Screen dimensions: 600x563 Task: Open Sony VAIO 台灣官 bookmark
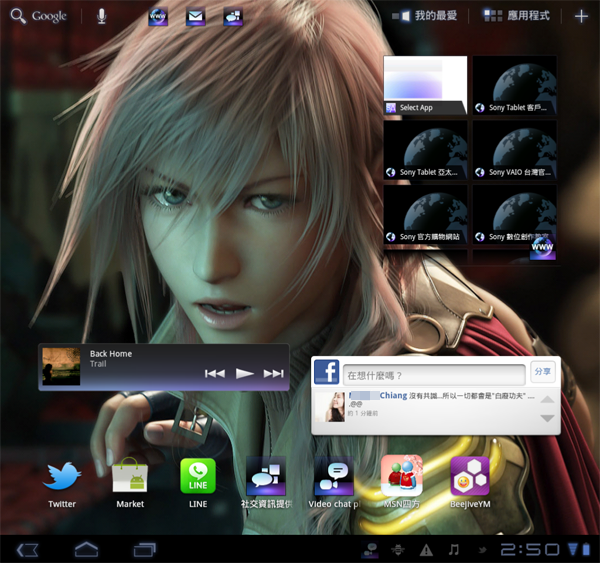click(x=515, y=150)
